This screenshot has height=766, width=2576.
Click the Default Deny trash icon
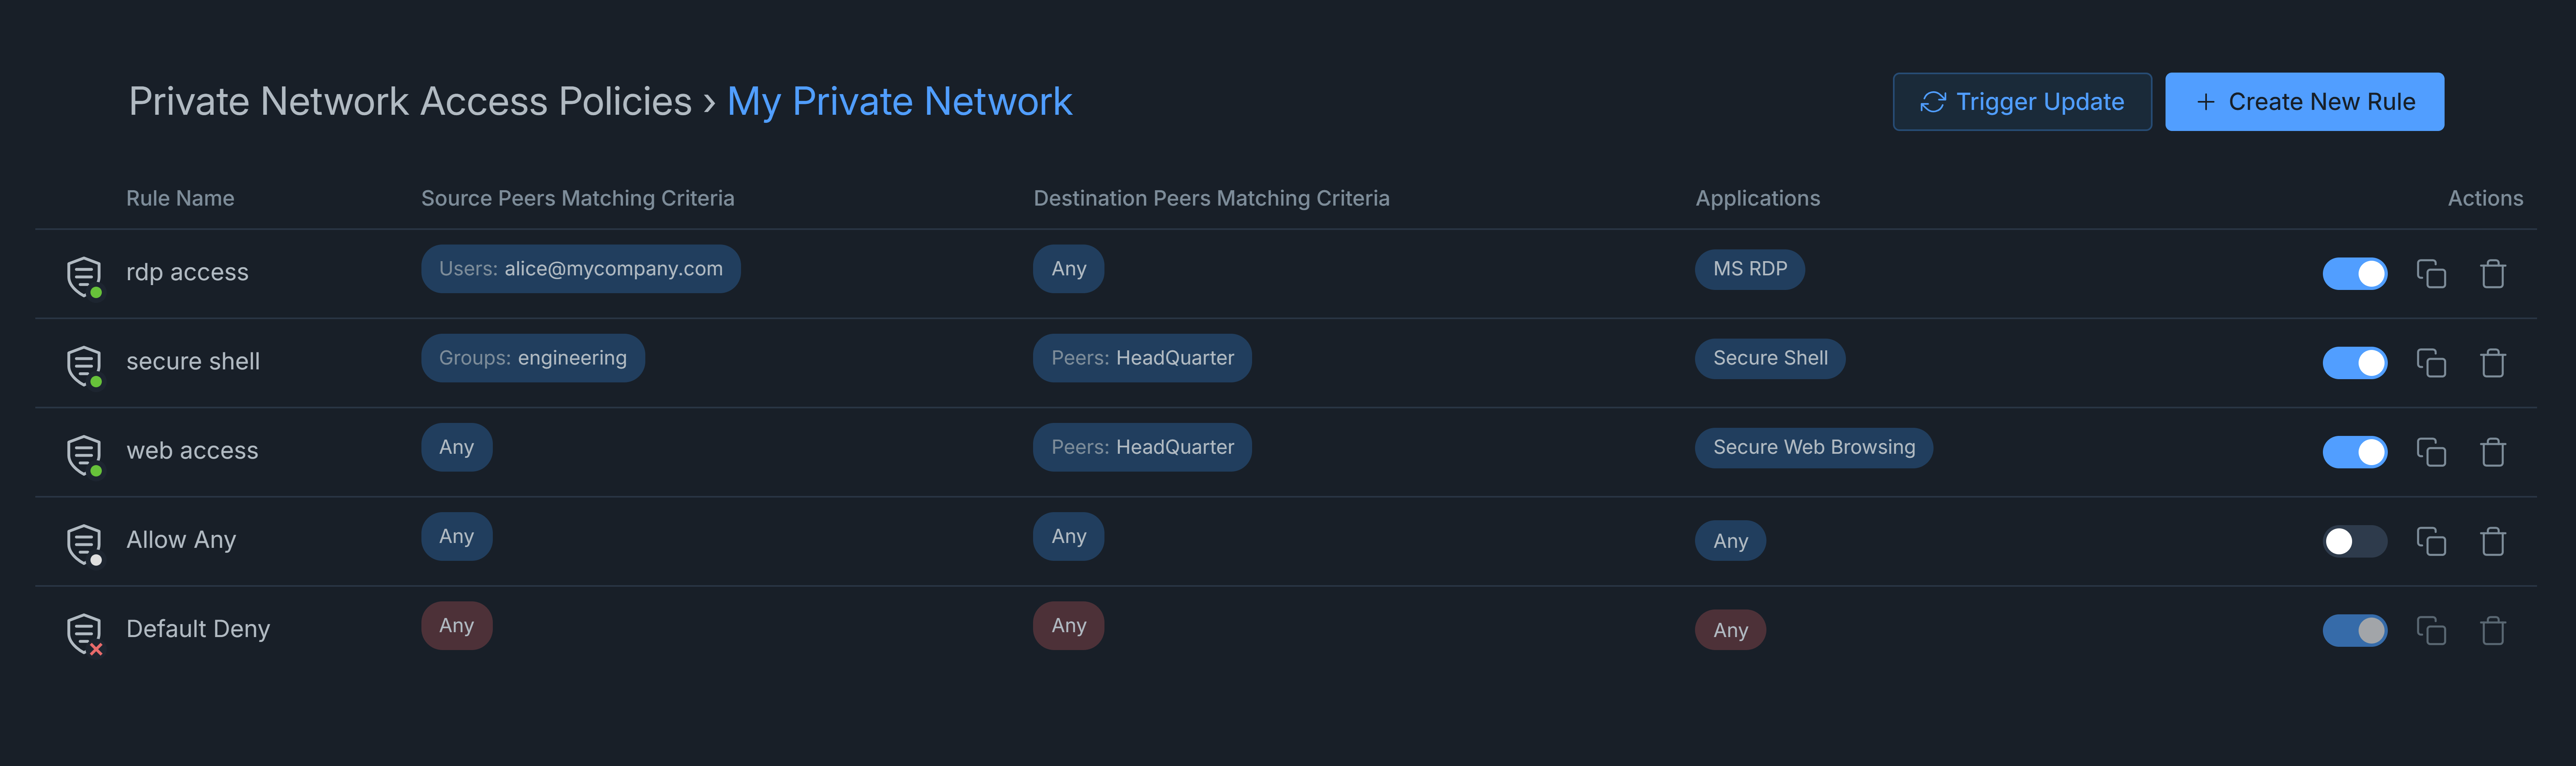point(2492,630)
